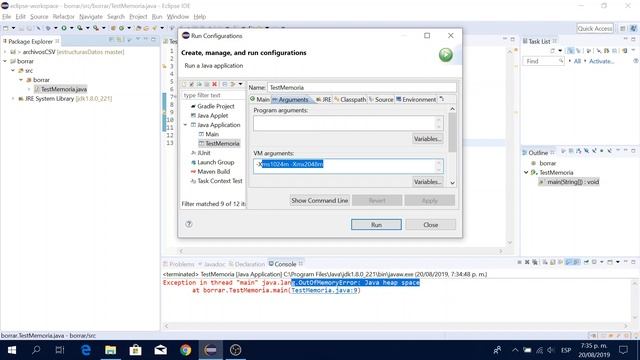Collapse TestMemoria class in Outline view
640x360 pixels.
[x=526, y=173]
